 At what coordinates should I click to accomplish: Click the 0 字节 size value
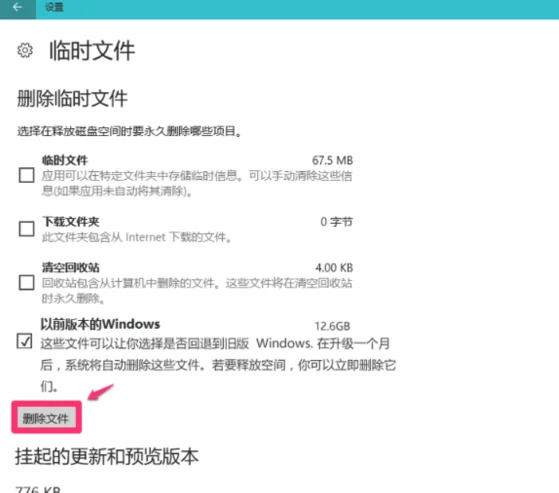pyautogui.click(x=337, y=222)
